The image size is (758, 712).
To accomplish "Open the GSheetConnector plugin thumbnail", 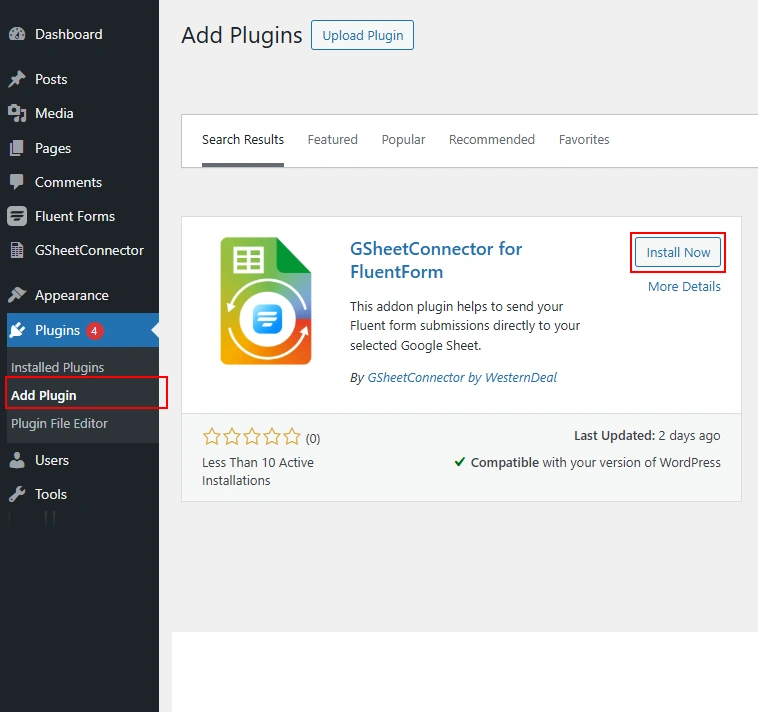I will 265,301.
